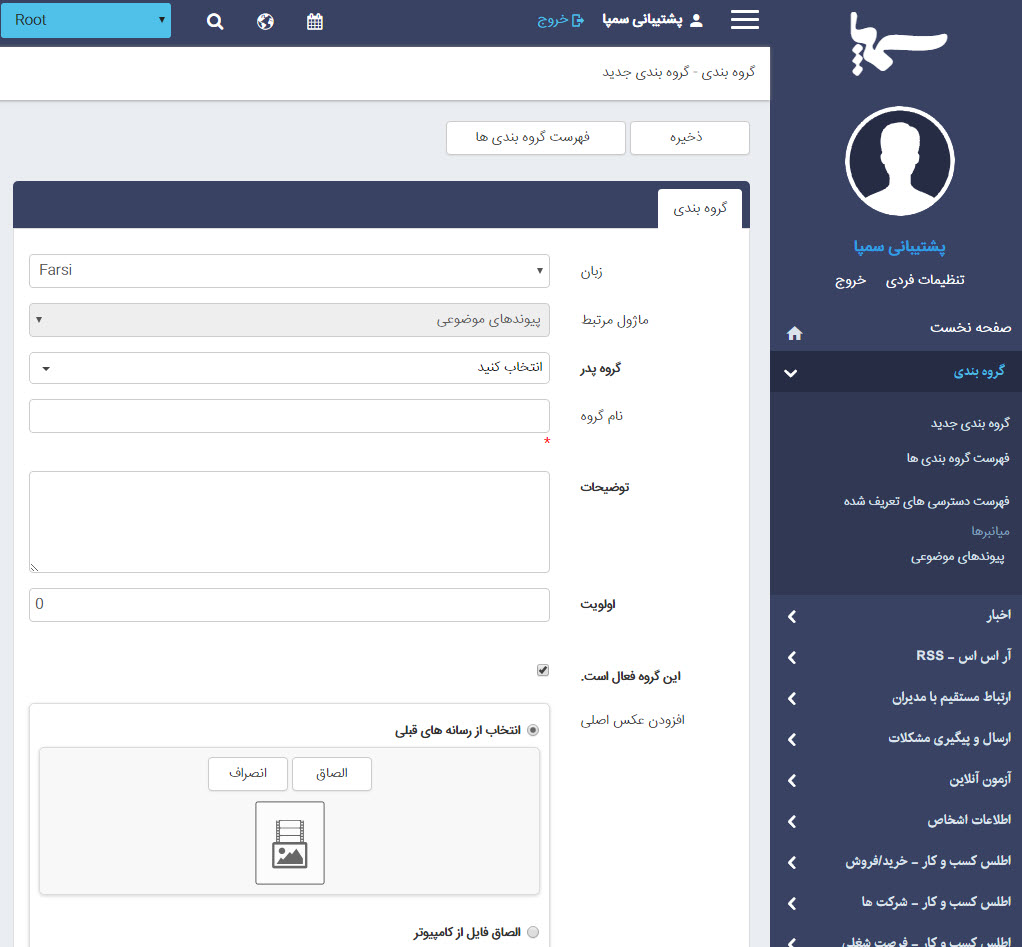Select الصاق فایل از کامپیوتر radio option
1022x947 pixels.
(533, 932)
